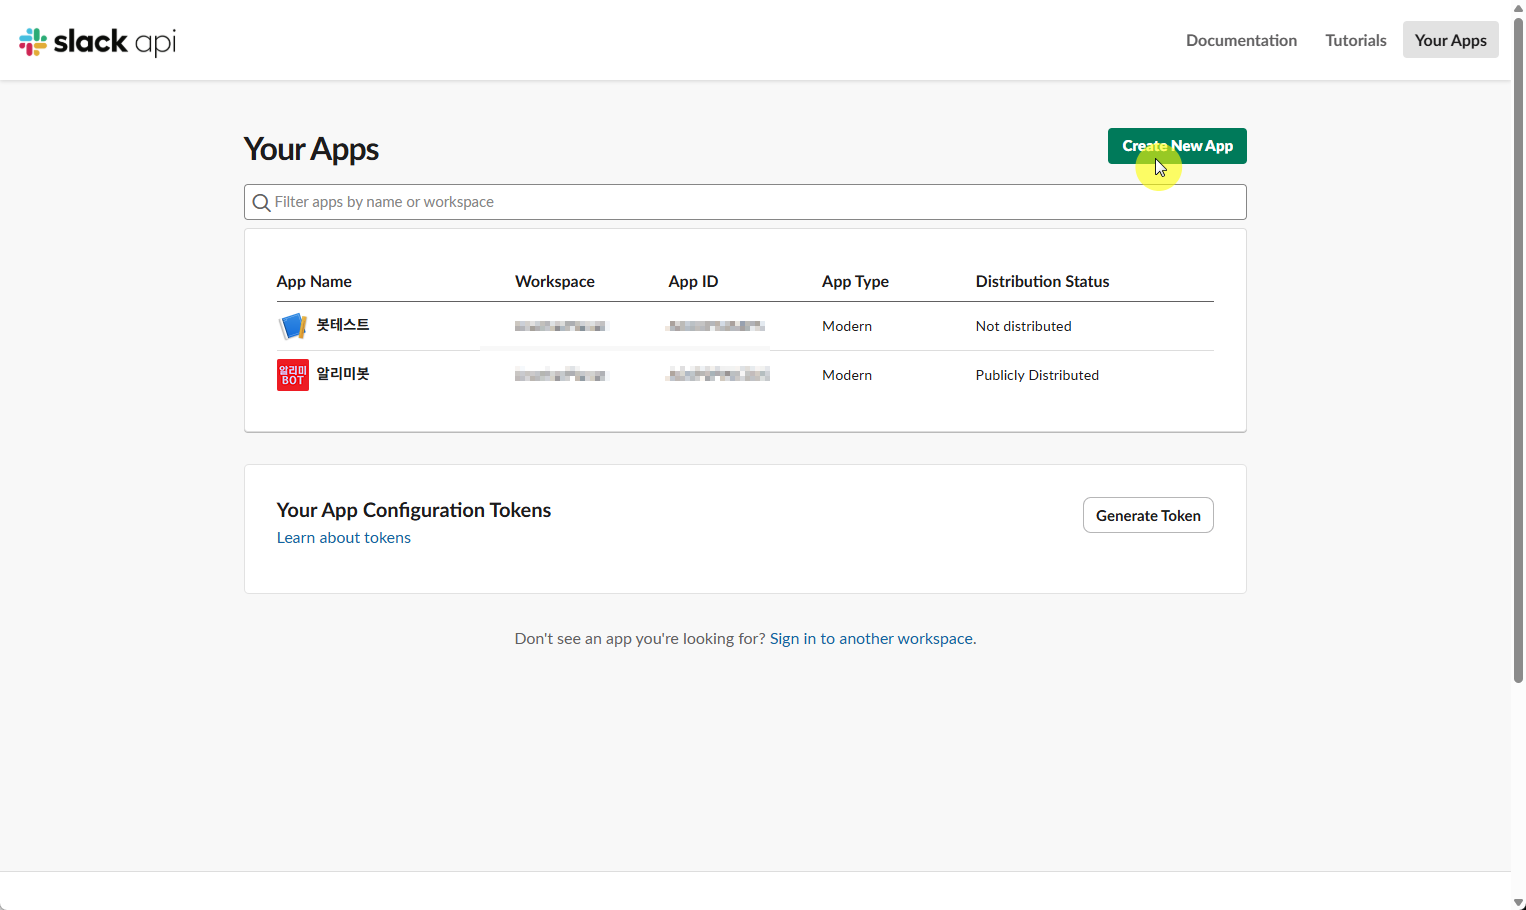Click the App Type column header
The image size is (1526, 910).
click(x=855, y=281)
